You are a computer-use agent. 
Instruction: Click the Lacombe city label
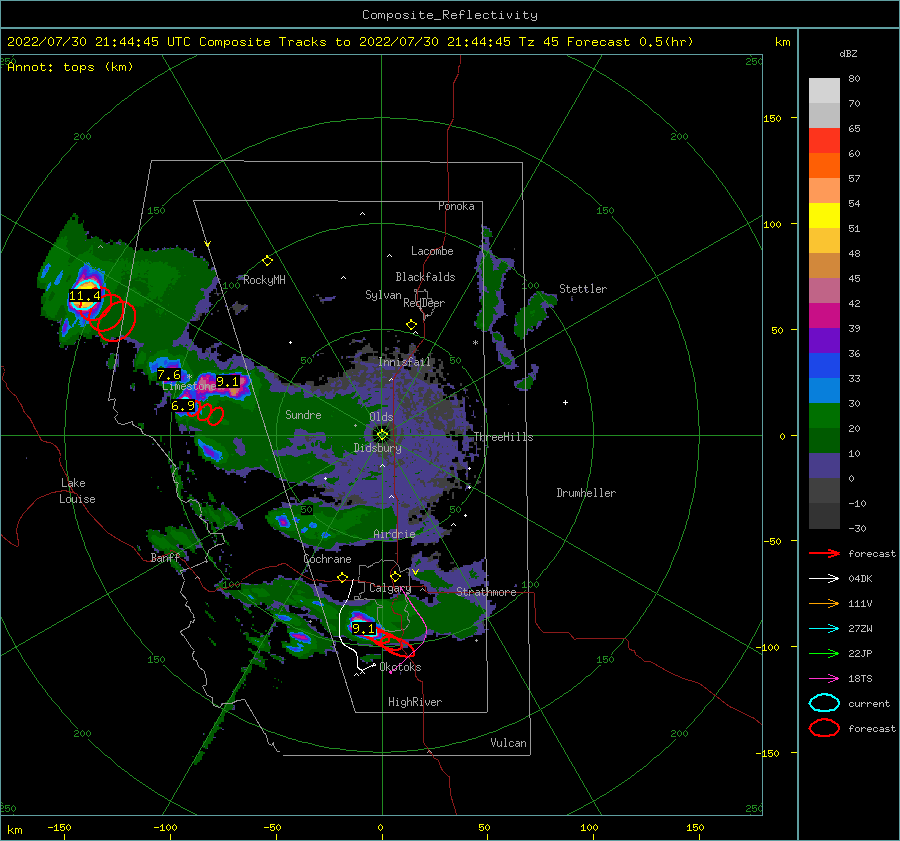point(432,251)
